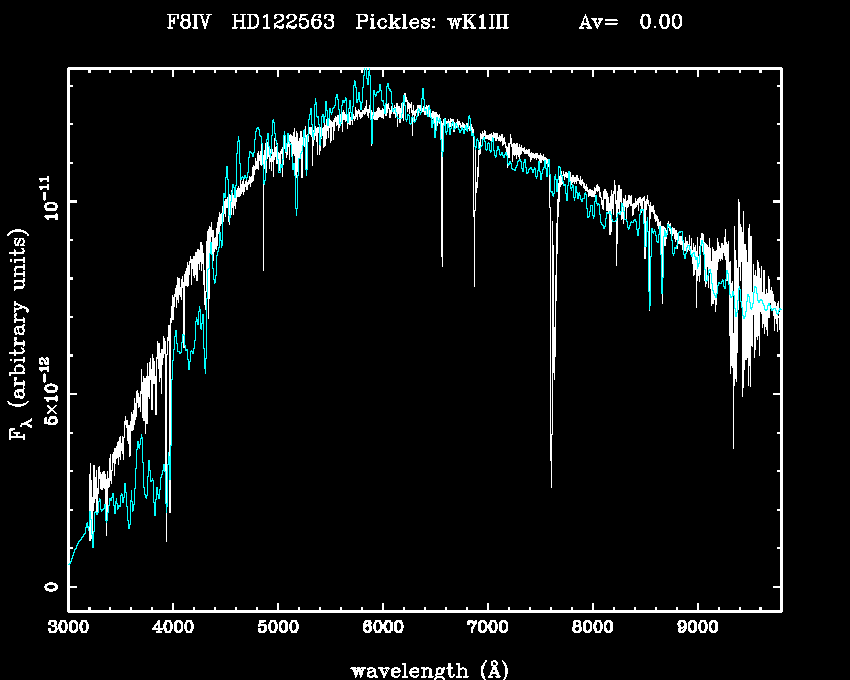Click the 9000 wavelength tick label
The image size is (850, 680).
tap(697, 629)
